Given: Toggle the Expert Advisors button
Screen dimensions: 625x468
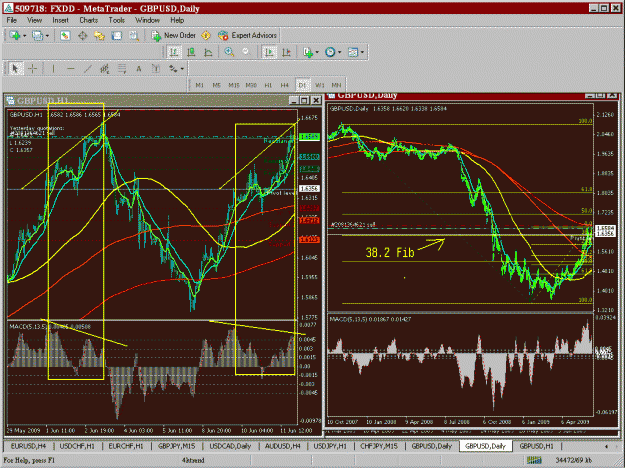Looking at the screenshot, I should 247,35.
